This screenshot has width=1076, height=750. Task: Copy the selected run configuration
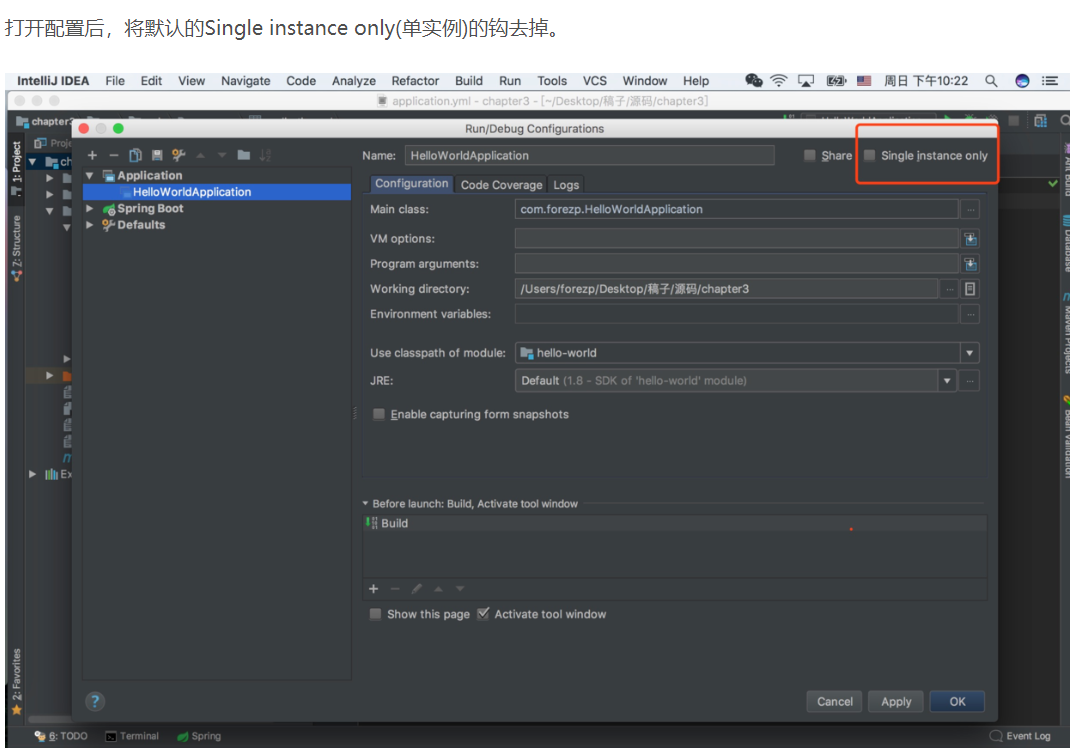click(x=136, y=155)
